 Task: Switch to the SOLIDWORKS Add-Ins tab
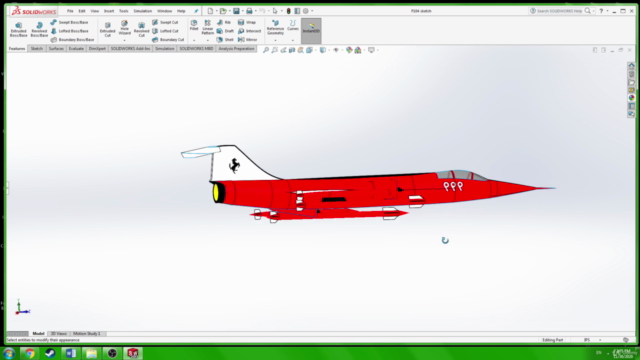[x=131, y=49]
